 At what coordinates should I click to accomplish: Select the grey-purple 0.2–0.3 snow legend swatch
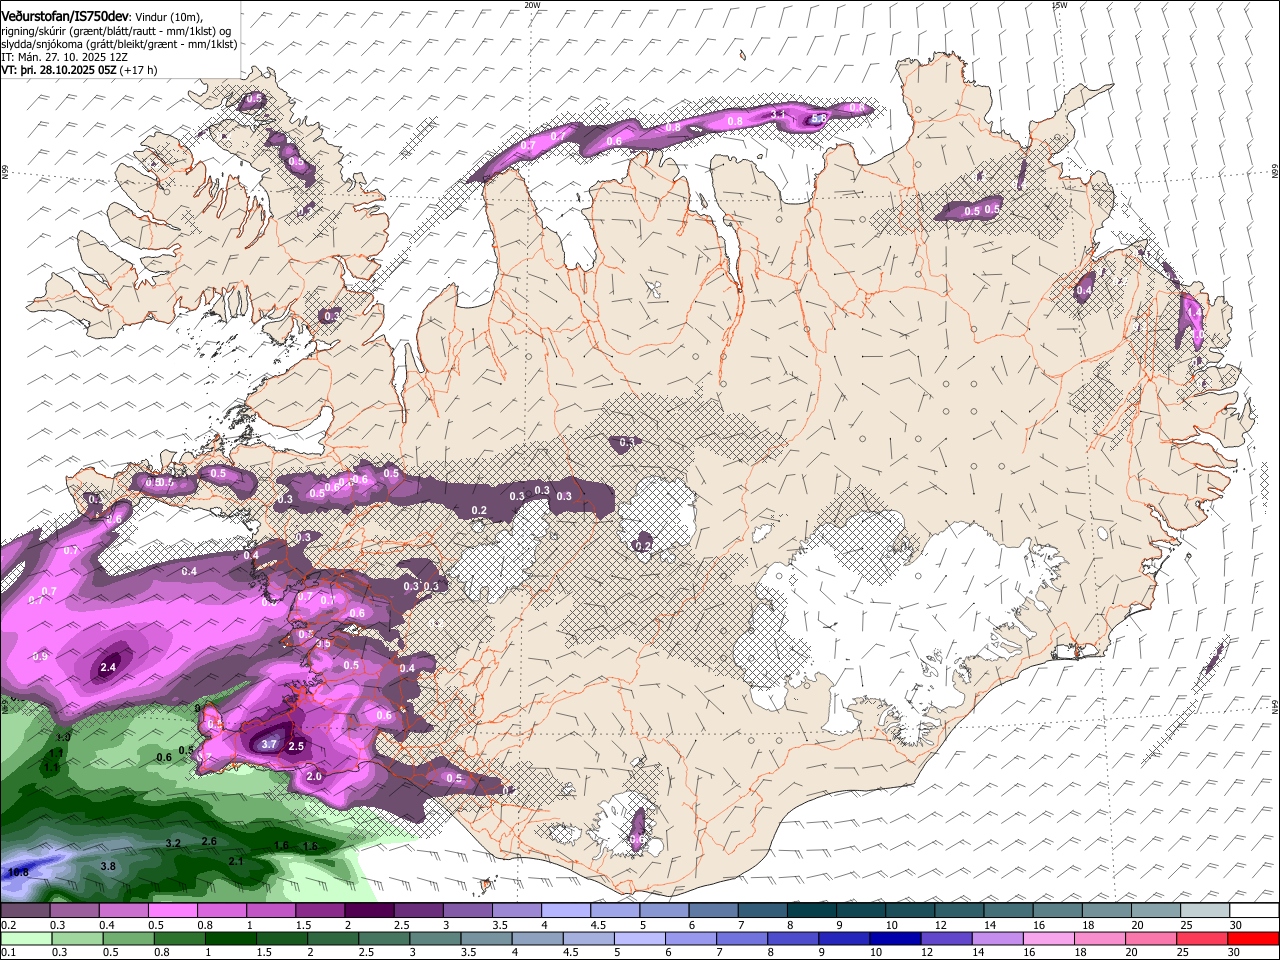tap(25, 911)
